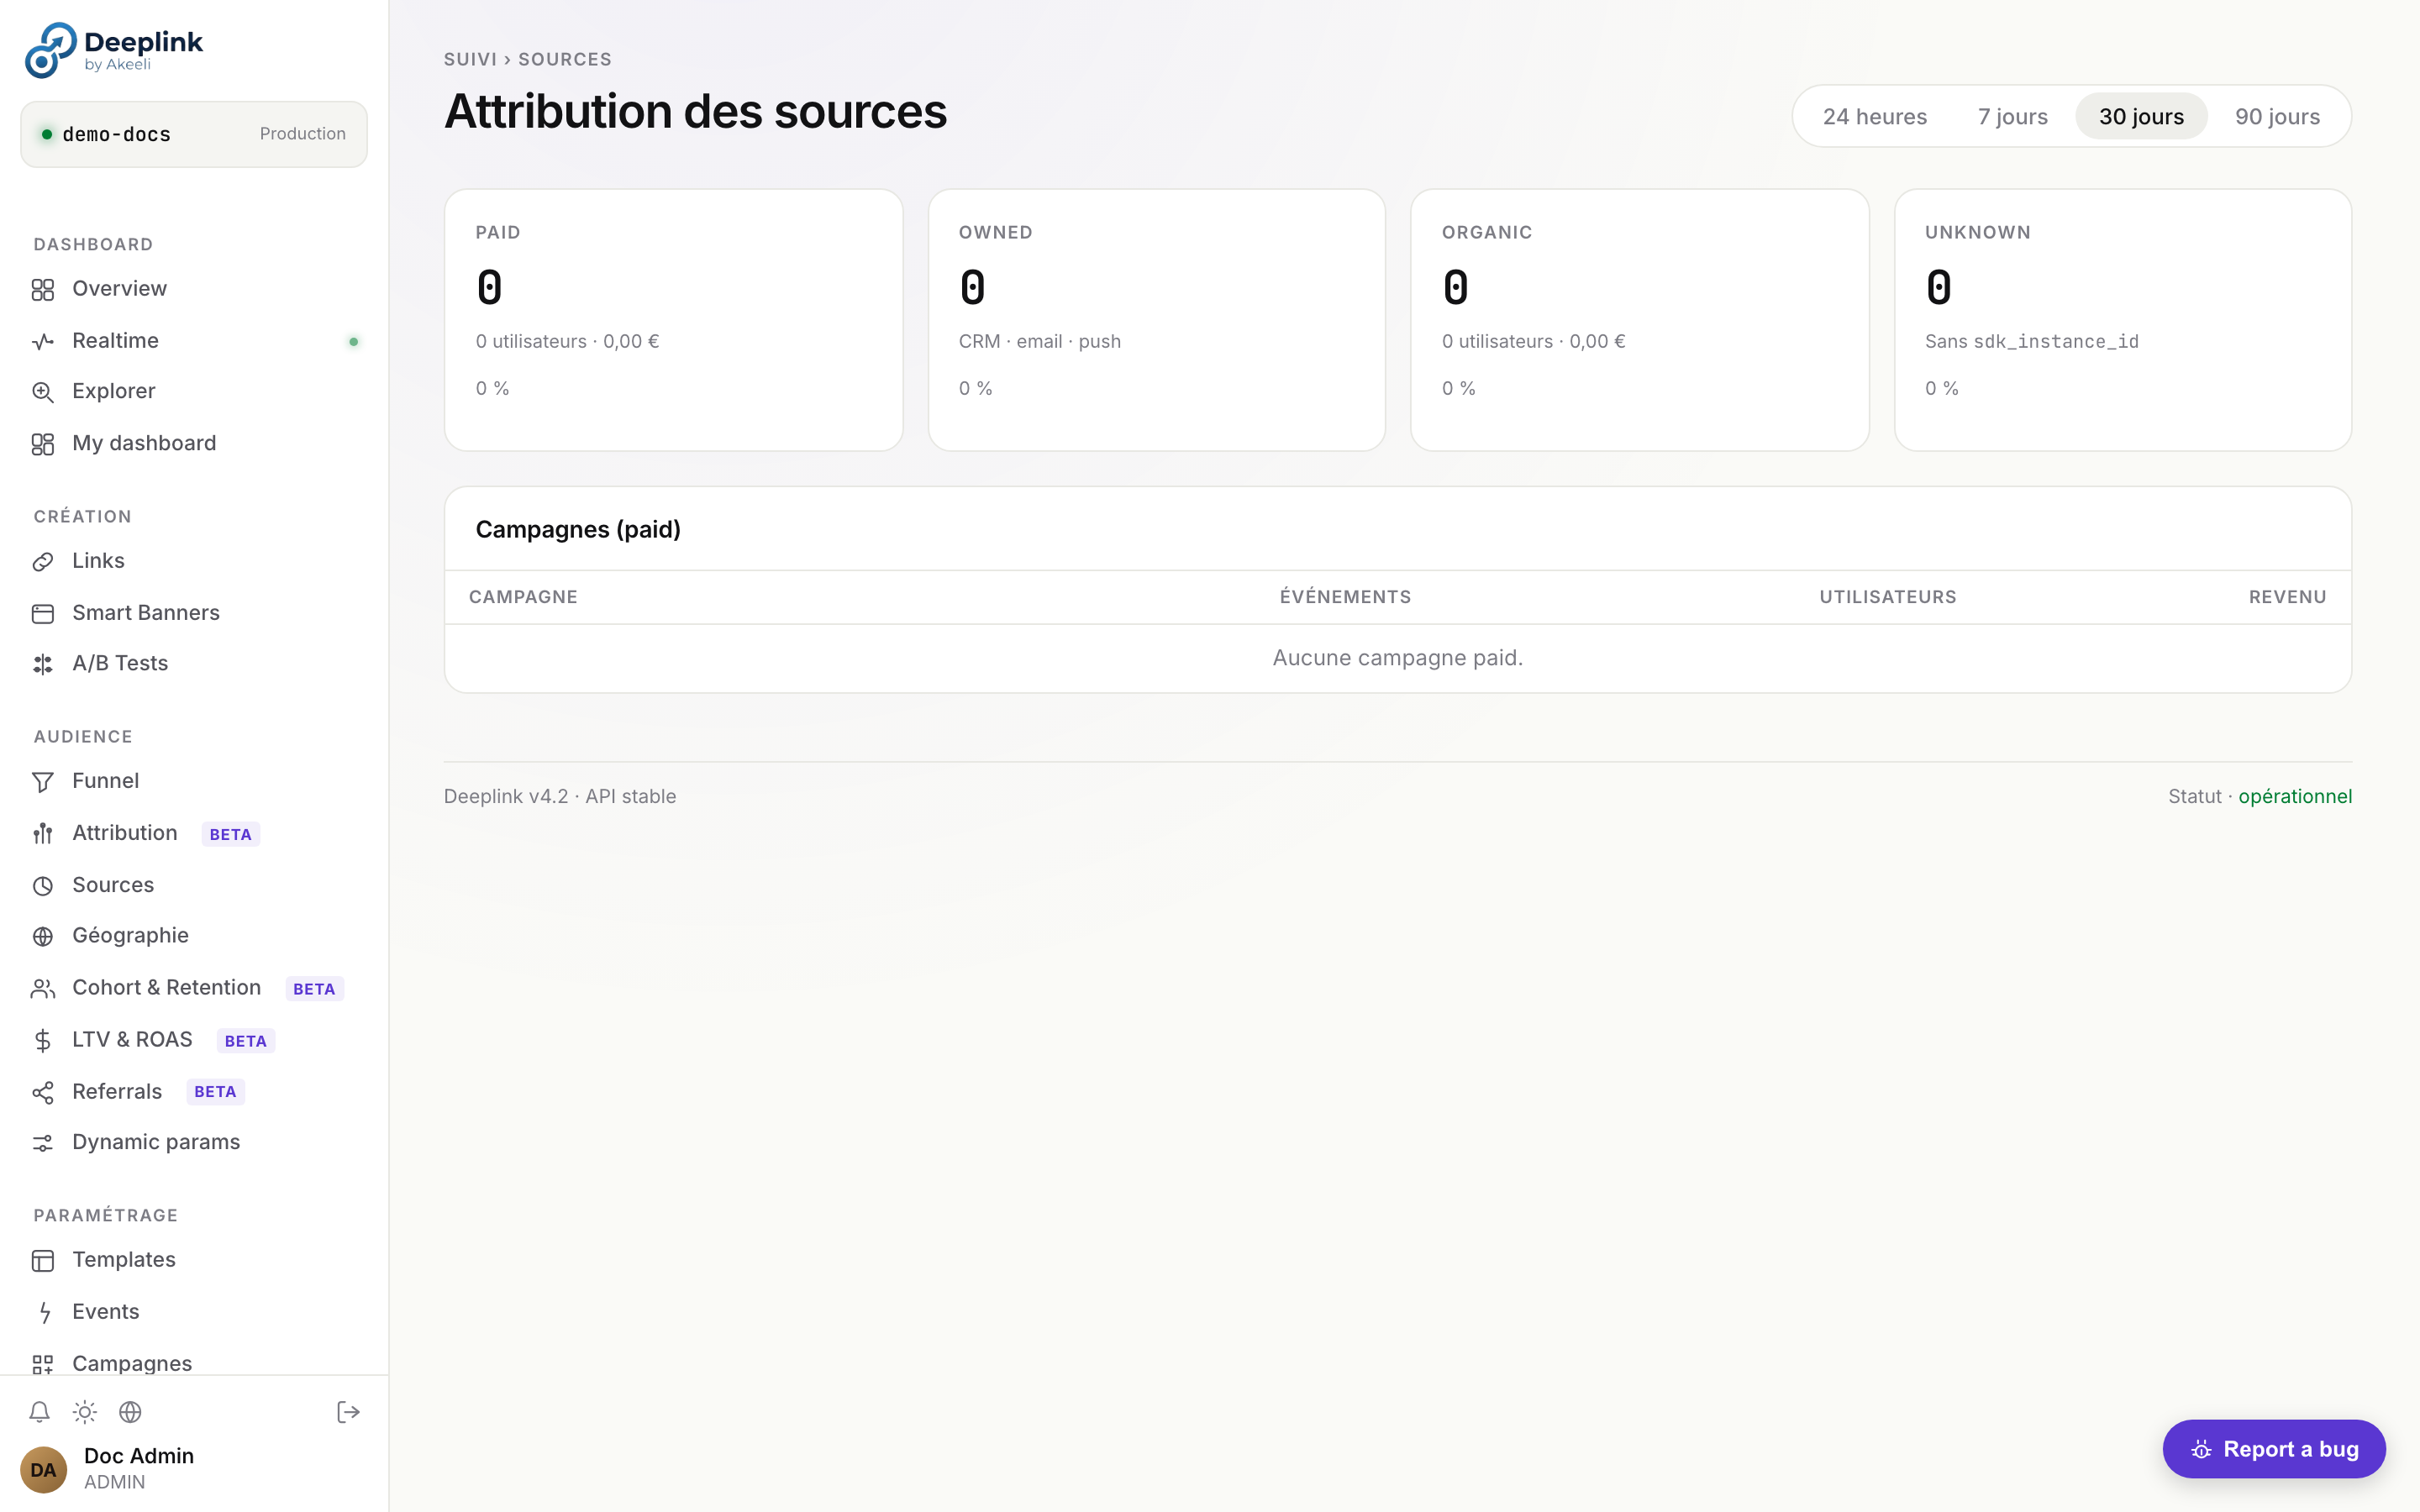Click the LTV & ROAS dollar icon
Screen dimensions: 2420x1512
pos(42,1041)
